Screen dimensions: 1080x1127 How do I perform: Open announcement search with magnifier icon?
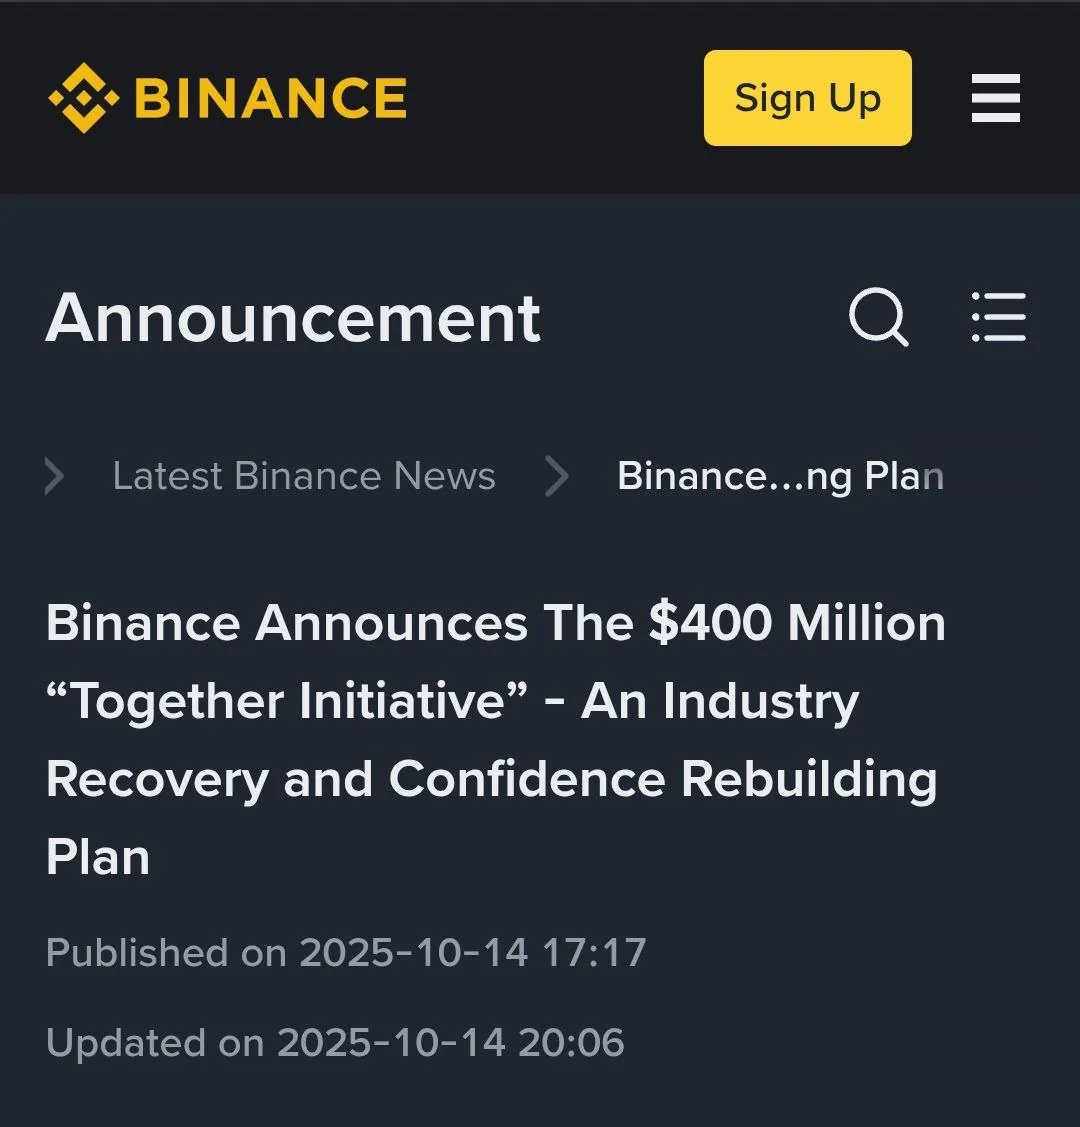point(878,318)
